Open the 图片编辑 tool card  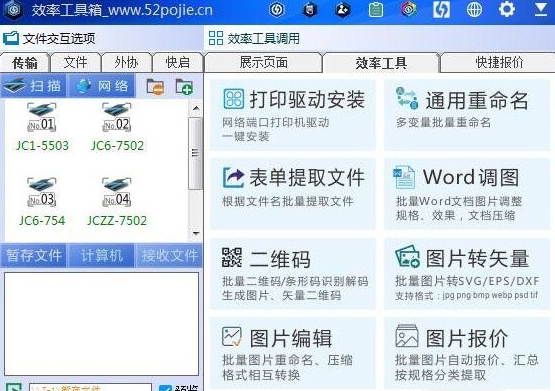pos(293,353)
